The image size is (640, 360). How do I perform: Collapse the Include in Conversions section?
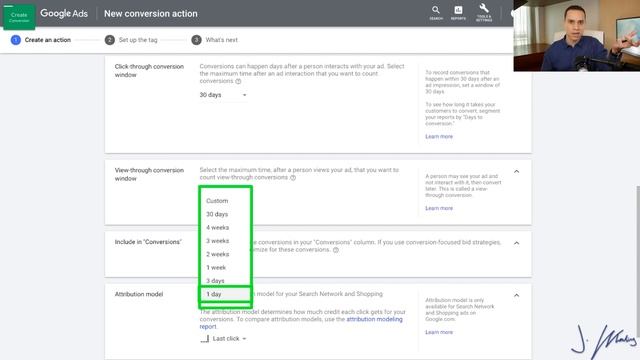[516, 243]
